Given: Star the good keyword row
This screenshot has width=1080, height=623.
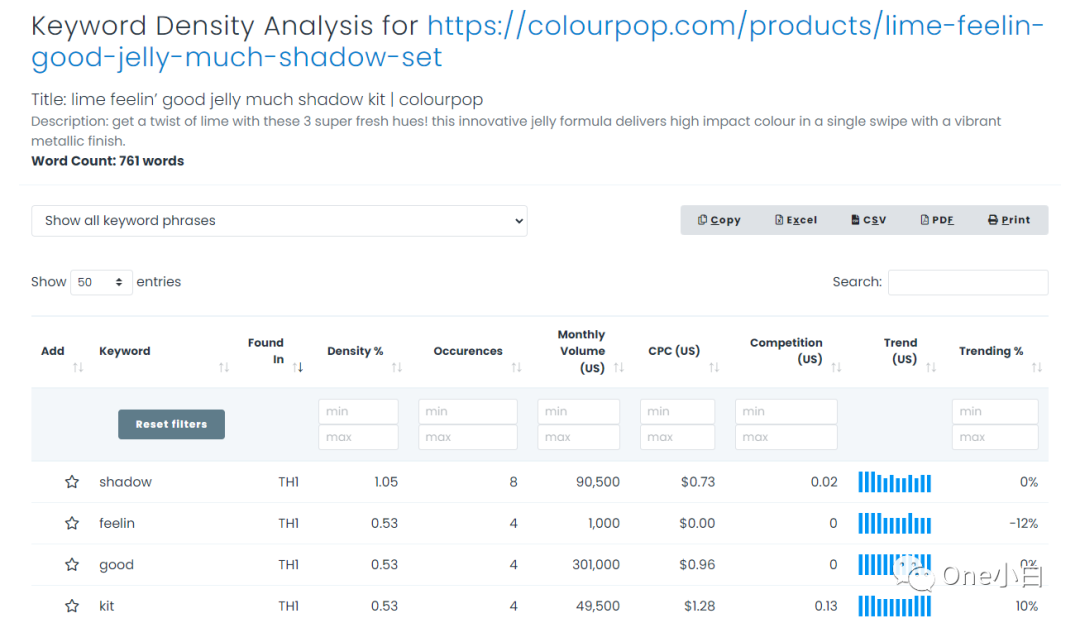Looking at the screenshot, I should point(72,564).
